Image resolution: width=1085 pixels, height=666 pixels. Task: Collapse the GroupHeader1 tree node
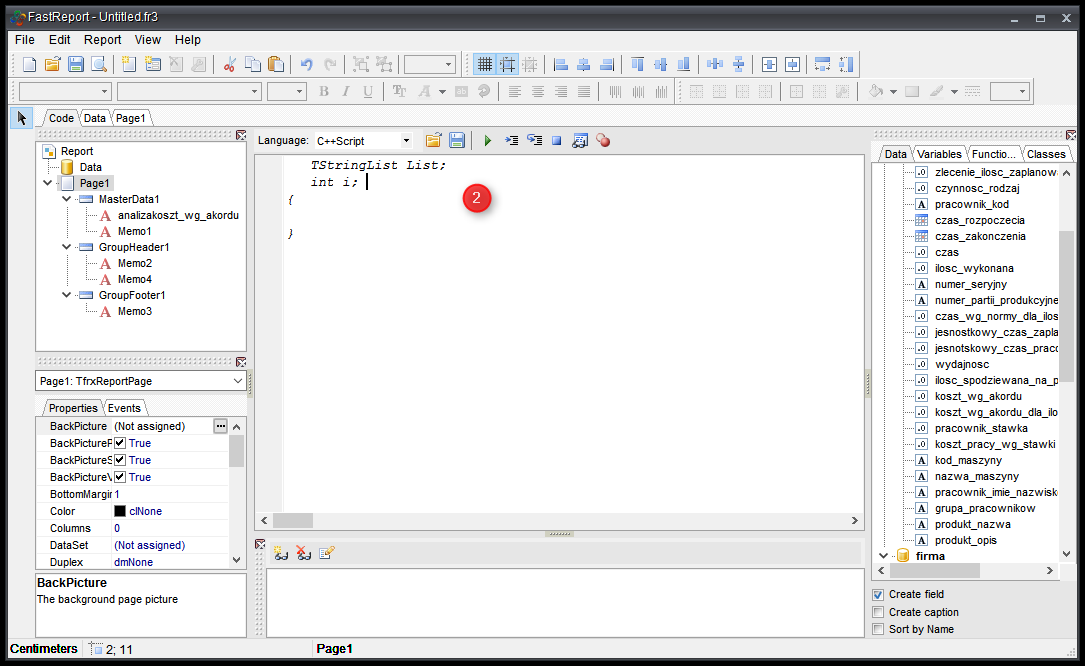tap(67, 247)
